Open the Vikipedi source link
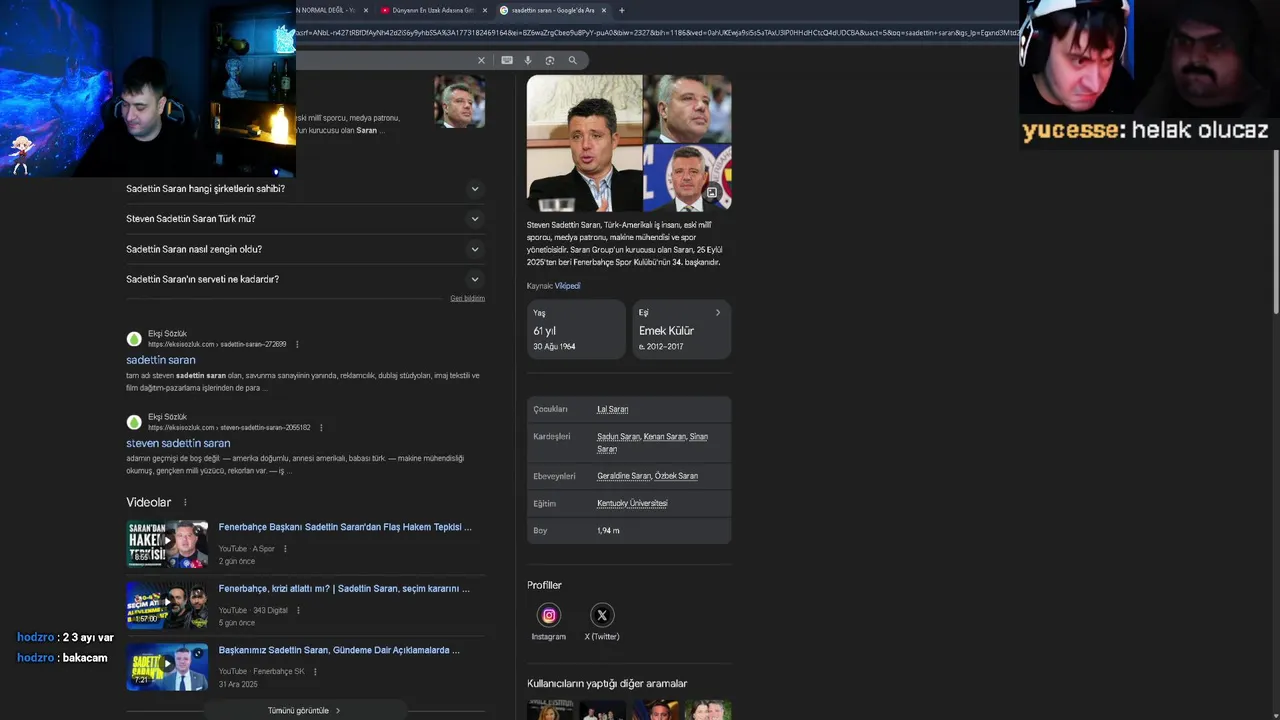Viewport: 1280px width, 720px height. 567,286
